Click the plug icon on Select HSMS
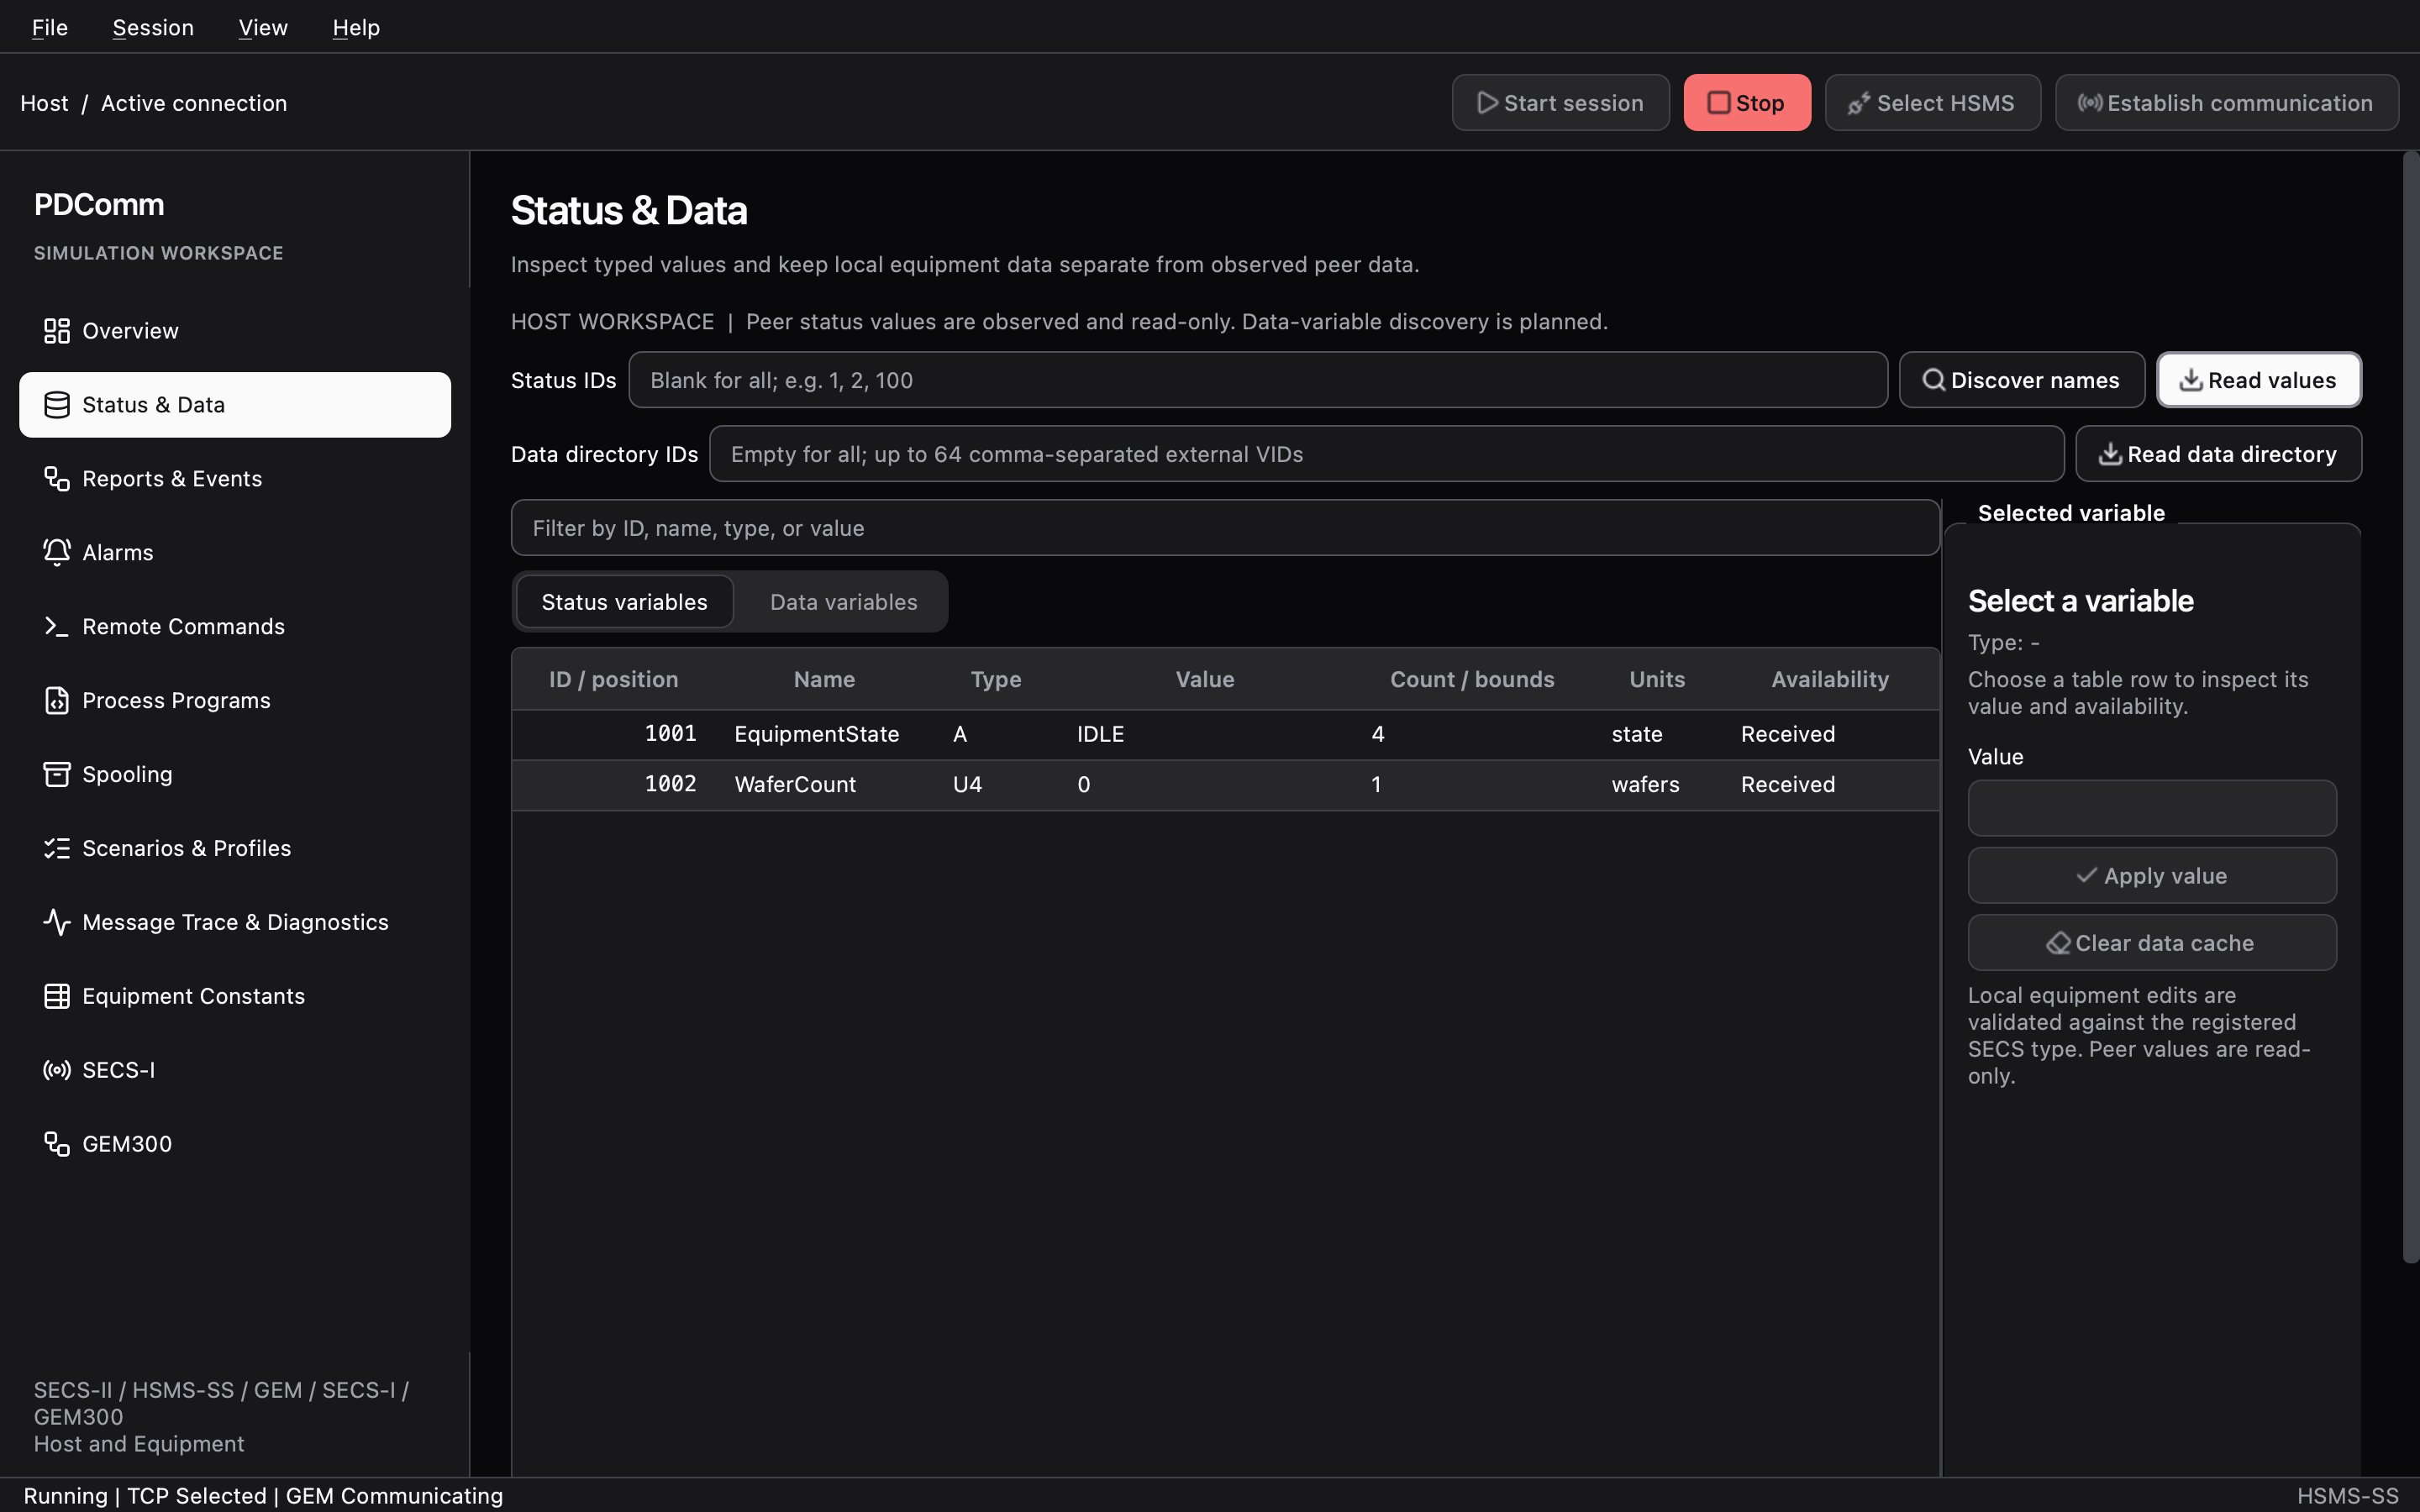This screenshot has height=1512, width=2420. pyautogui.click(x=1859, y=103)
